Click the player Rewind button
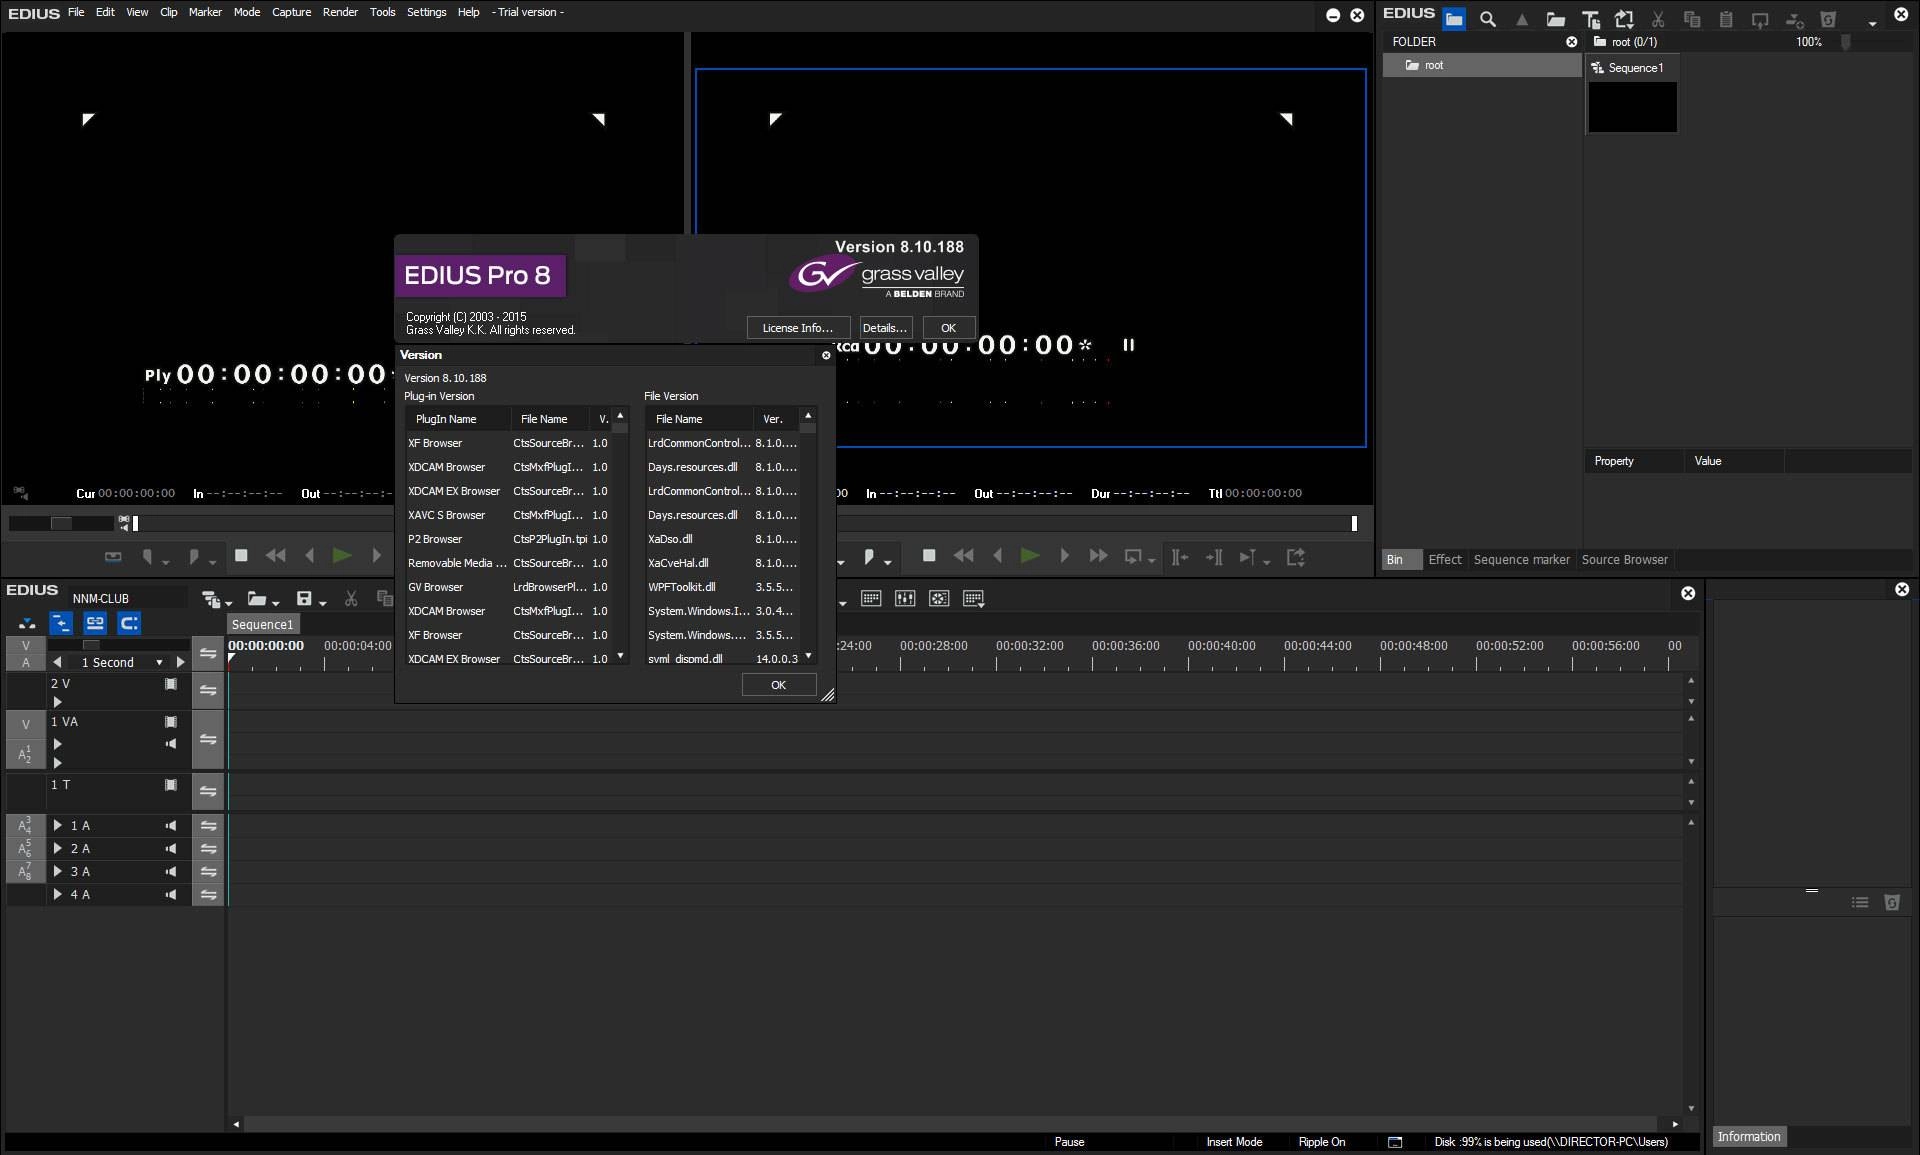The image size is (1920, 1155). (x=275, y=556)
